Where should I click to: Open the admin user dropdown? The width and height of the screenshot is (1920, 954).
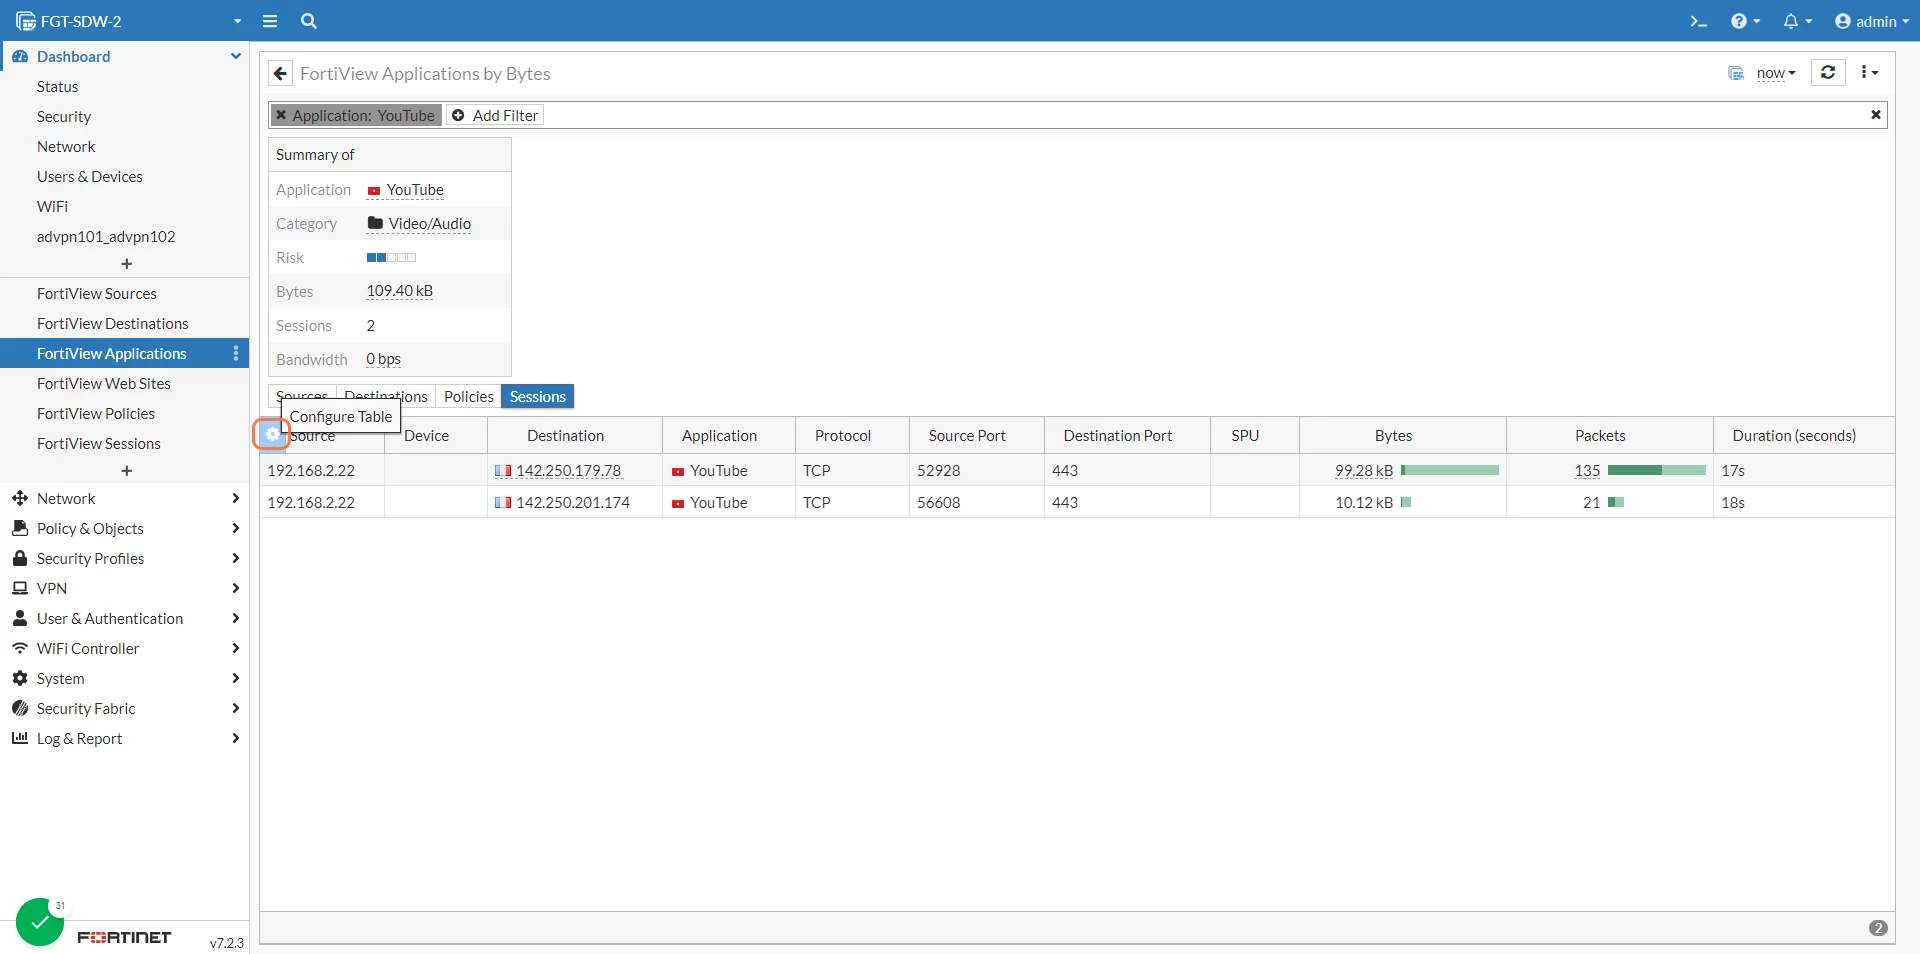(x=1872, y=21)
